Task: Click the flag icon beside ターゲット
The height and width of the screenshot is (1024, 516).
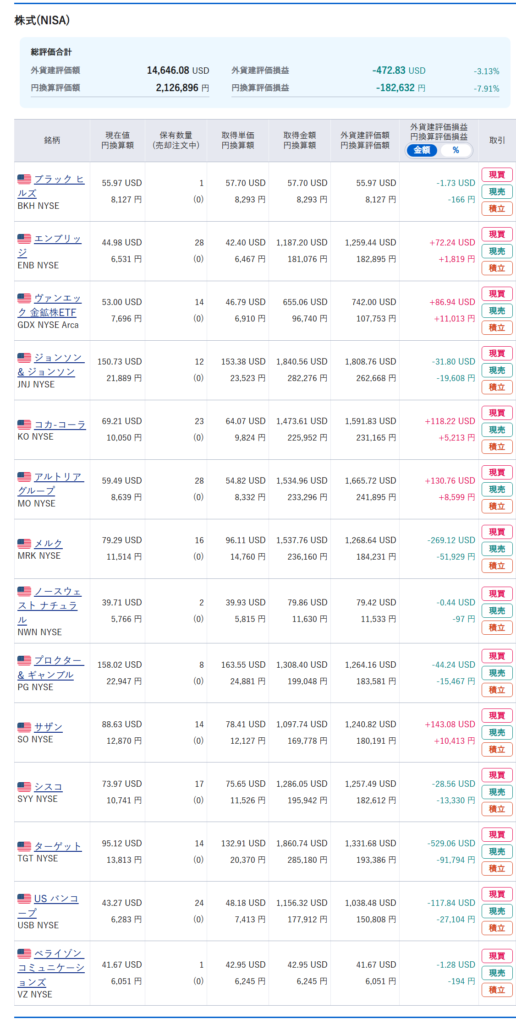Action: click(24, 847)
